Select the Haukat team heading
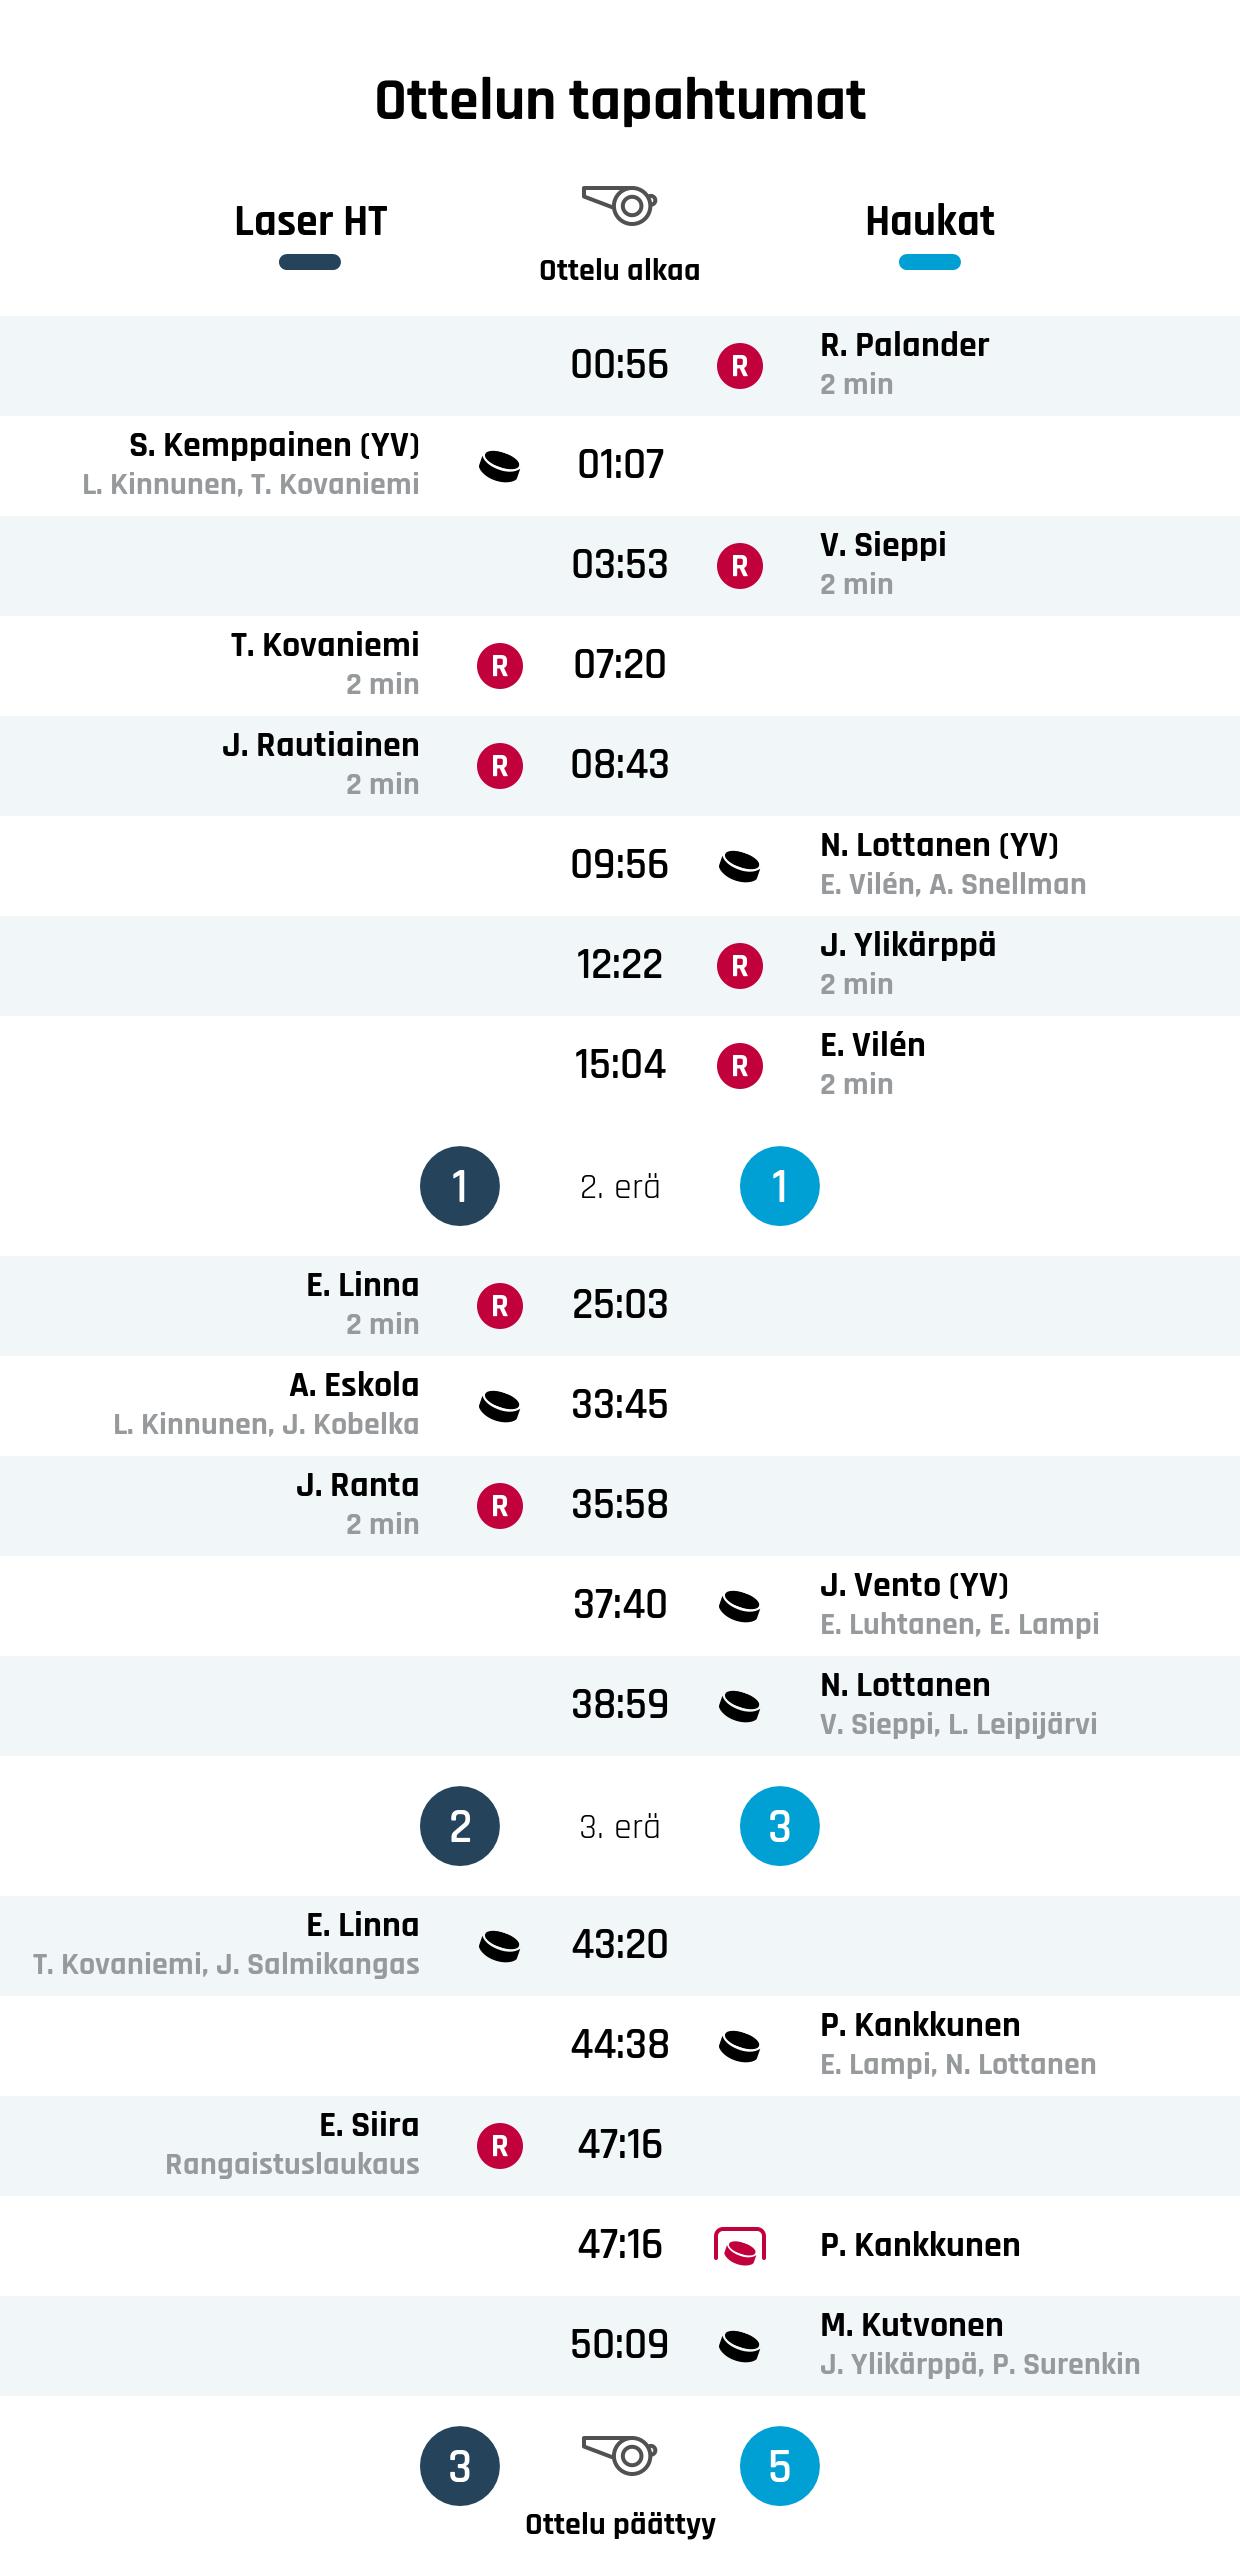Screen dimensions: 1240x2558 [930, 221]
